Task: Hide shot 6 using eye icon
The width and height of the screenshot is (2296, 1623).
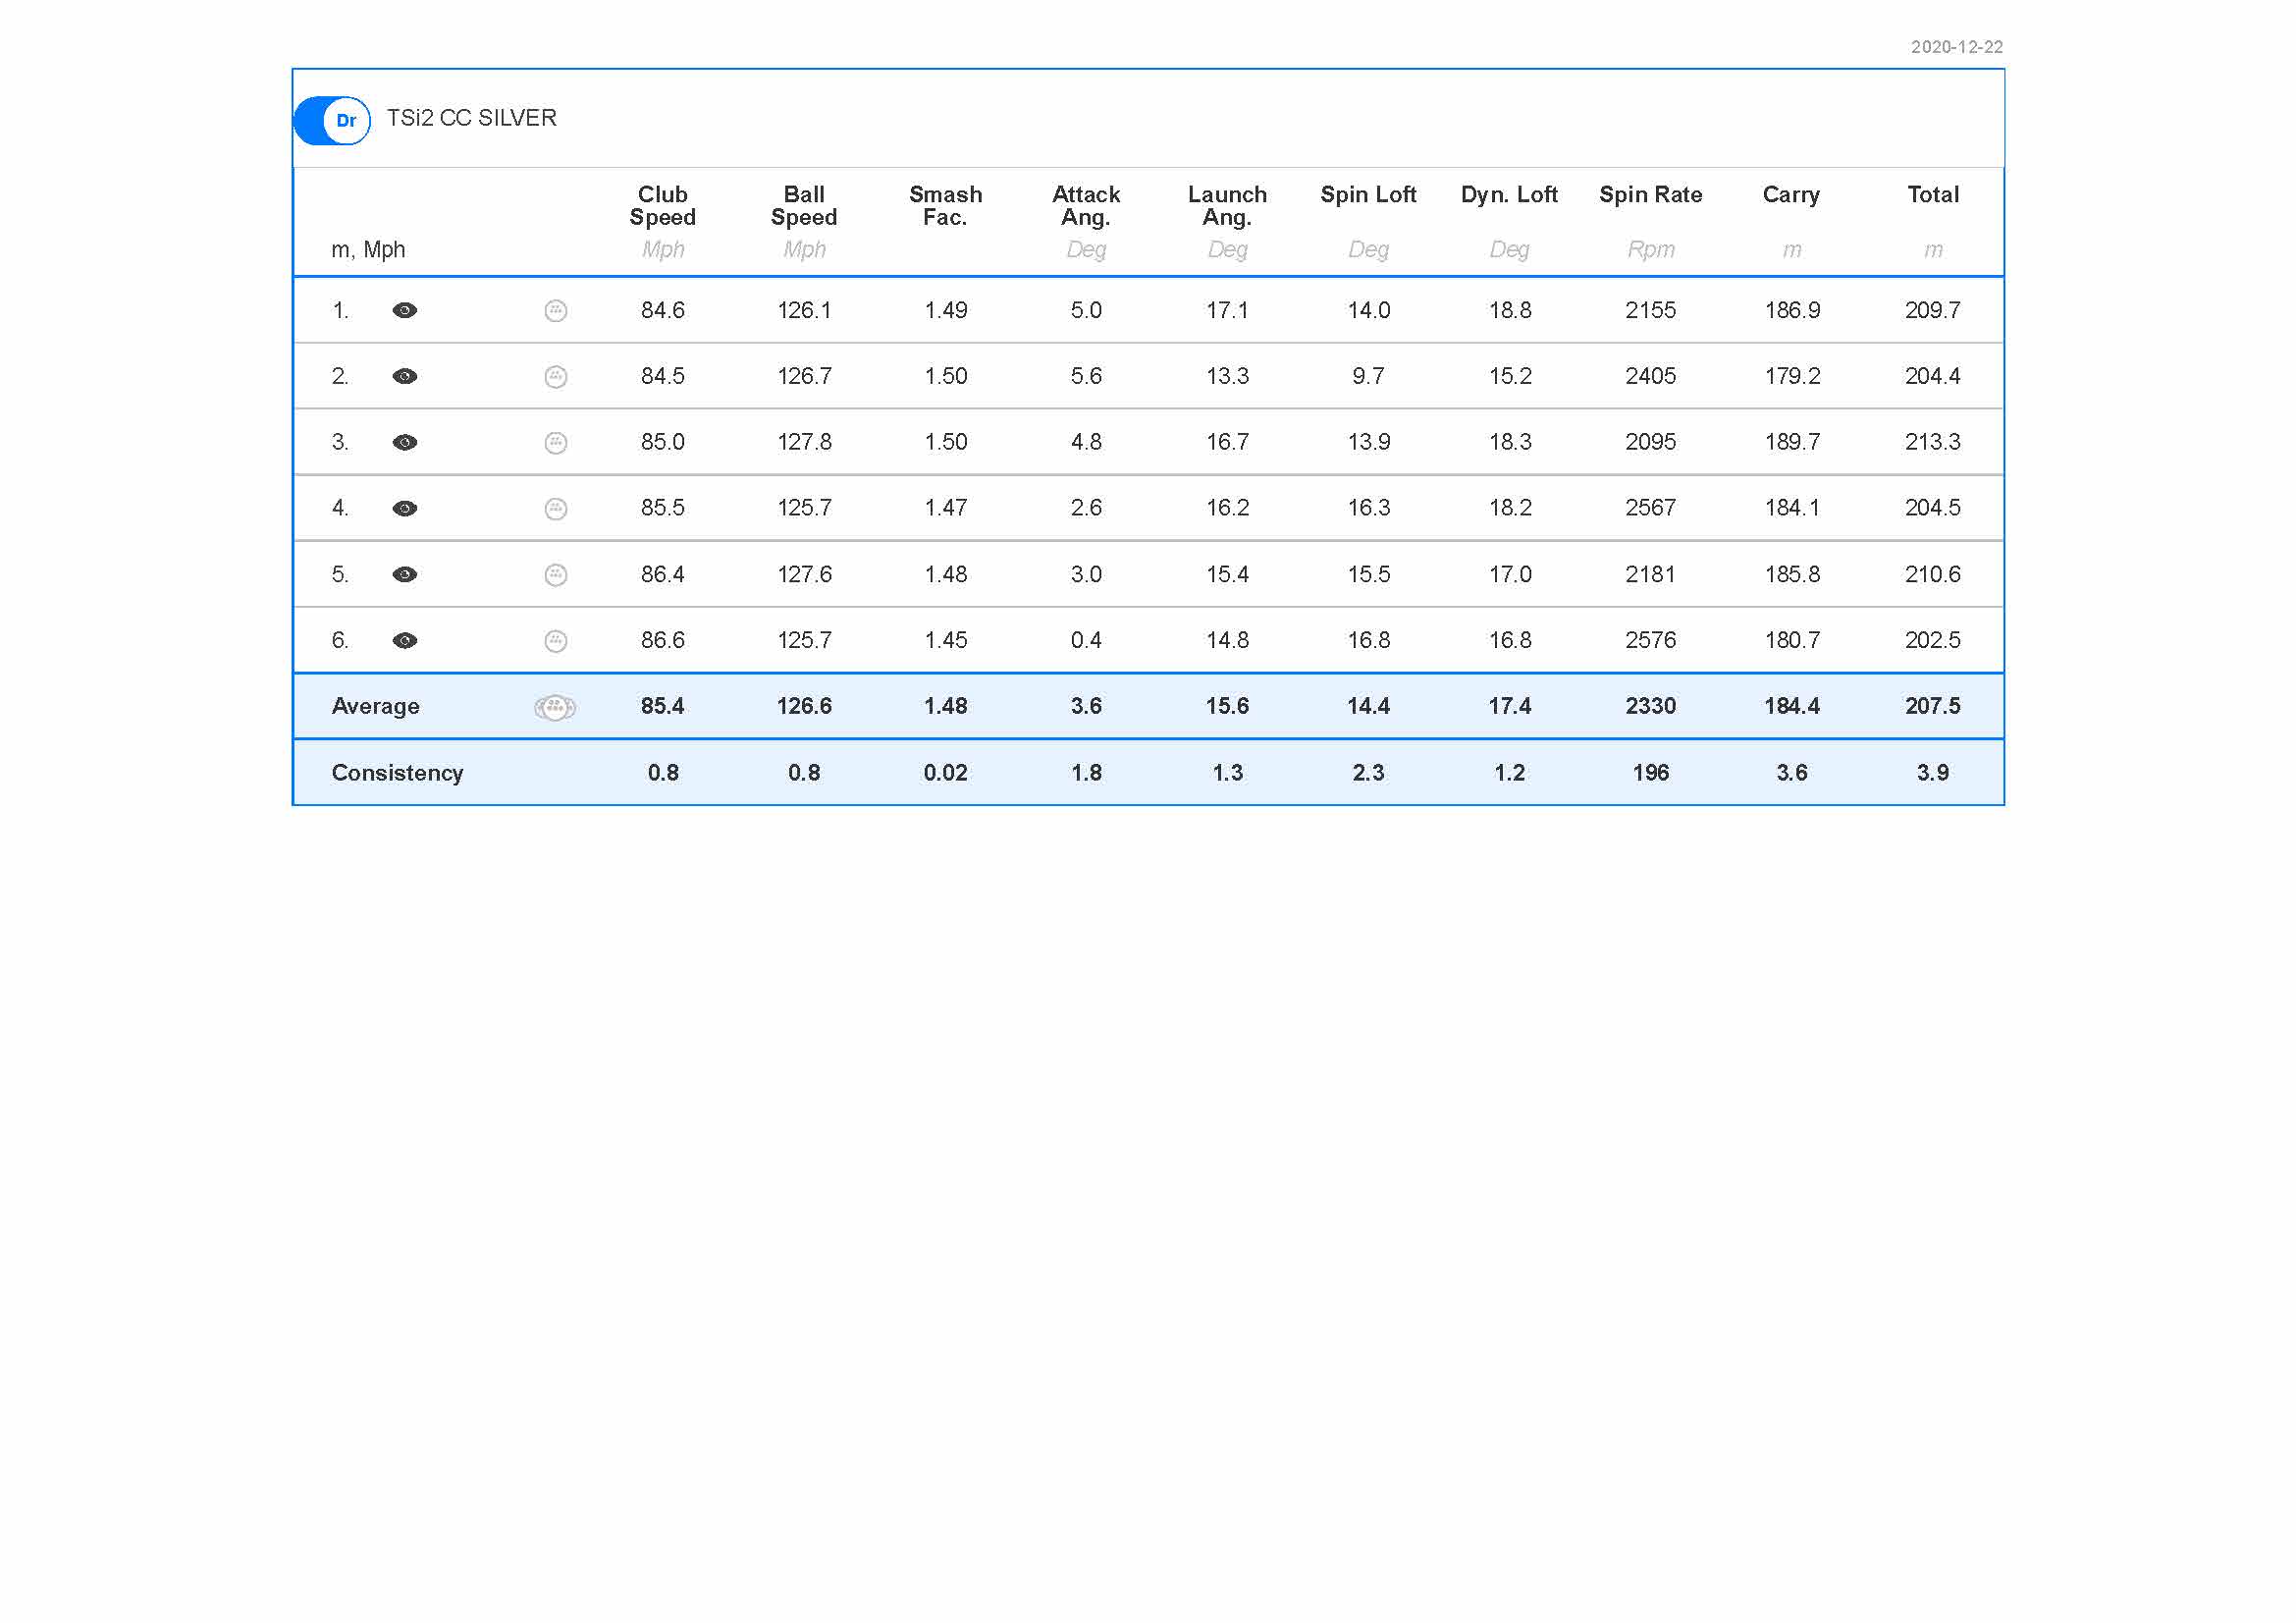Action: pos(404,640)
